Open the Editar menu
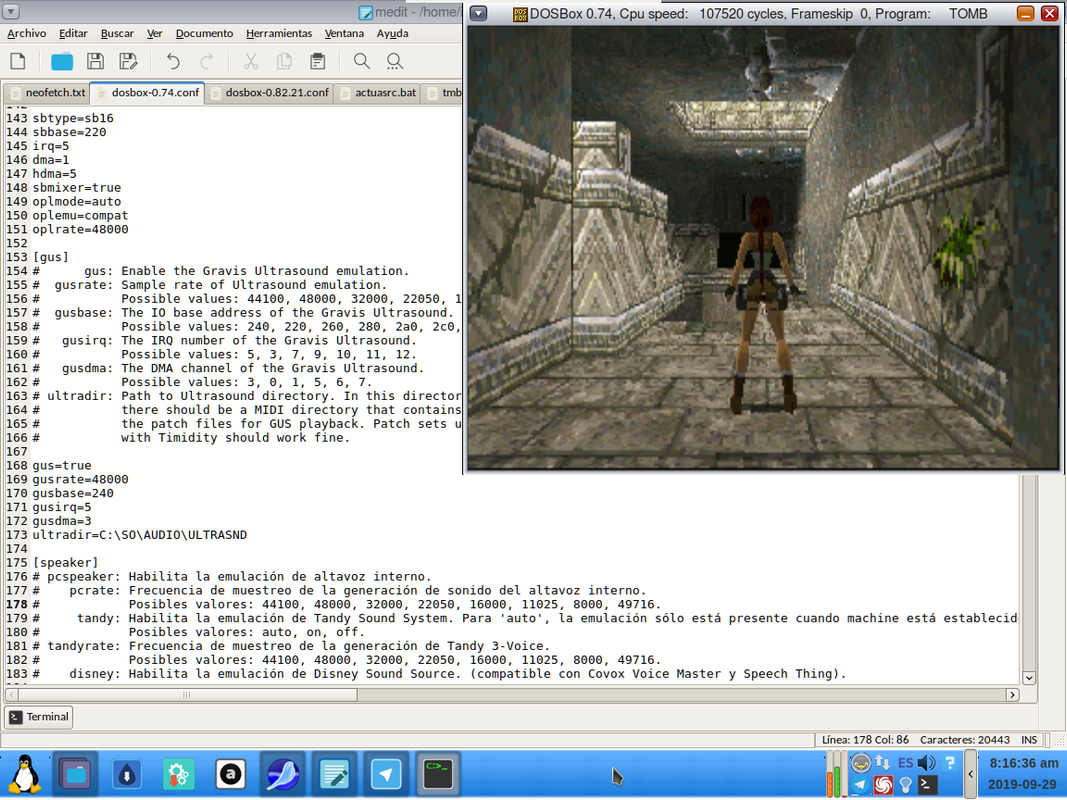This screenshot has height=800, width=1067. tap(73, 33)
